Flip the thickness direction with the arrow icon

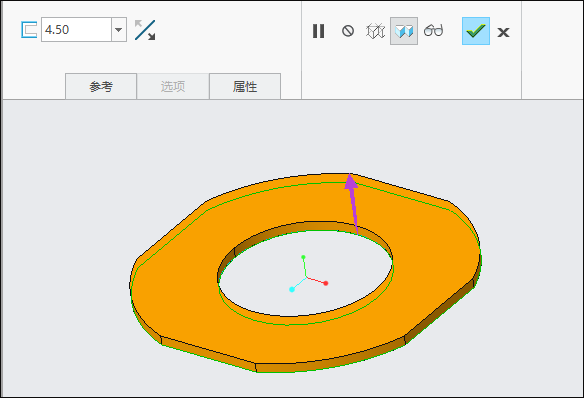click(x=145, y=30)
